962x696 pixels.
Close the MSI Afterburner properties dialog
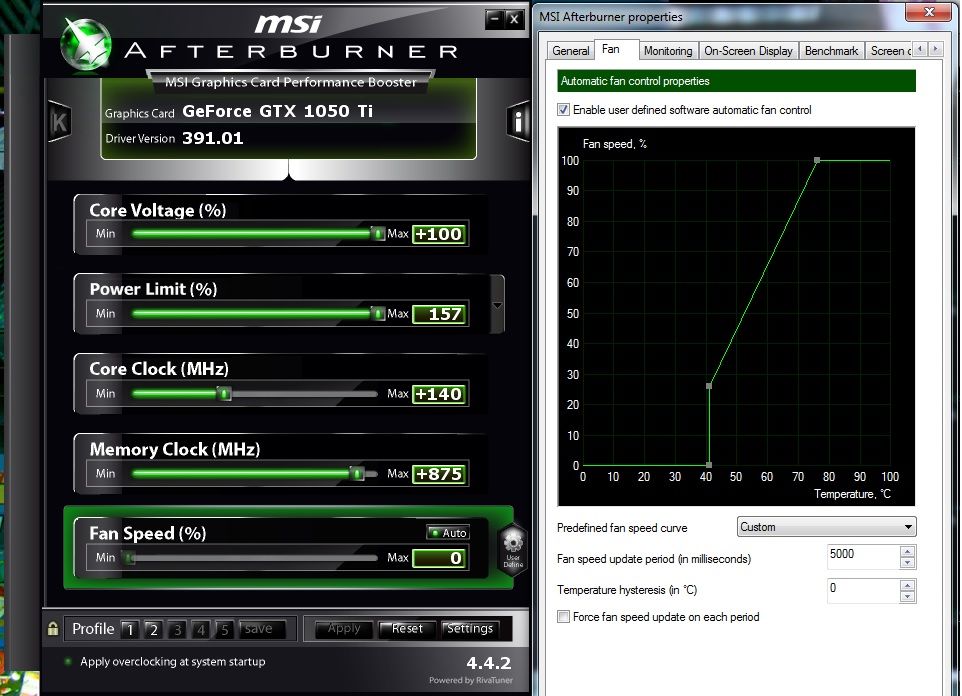[929, 12]
